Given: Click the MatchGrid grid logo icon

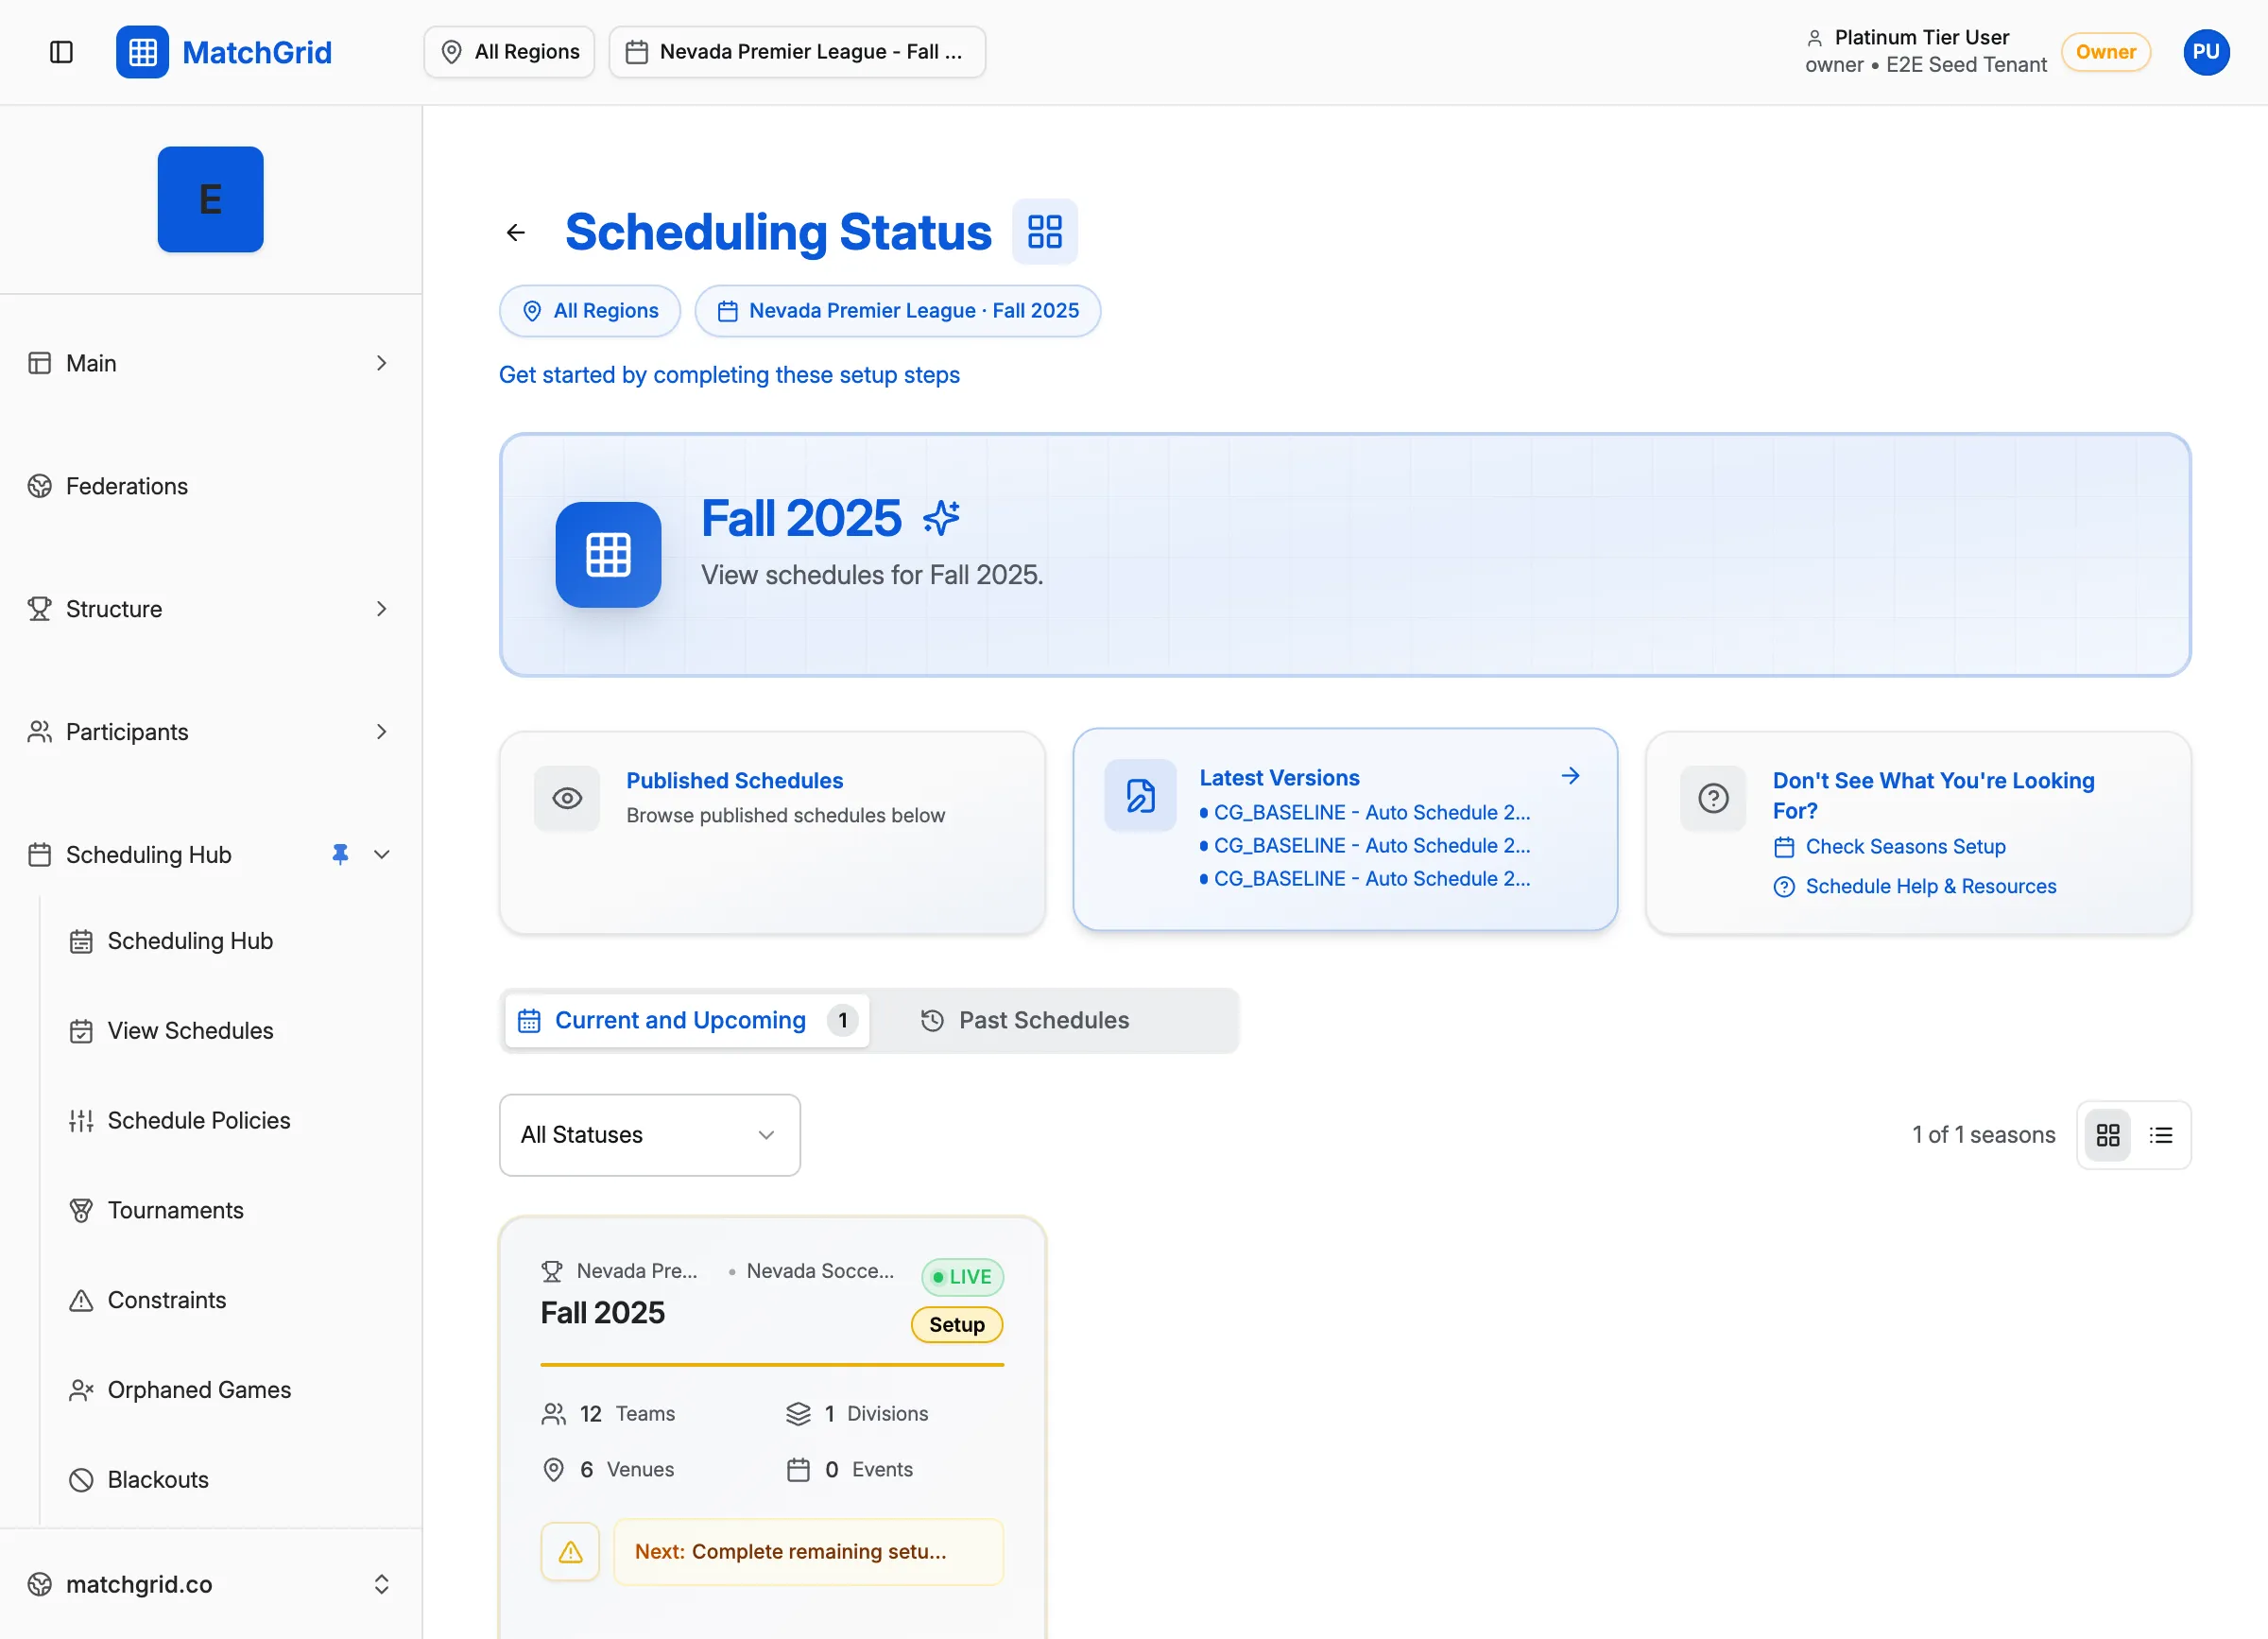Looking at the screenshot, I should (x=142, y=52).
